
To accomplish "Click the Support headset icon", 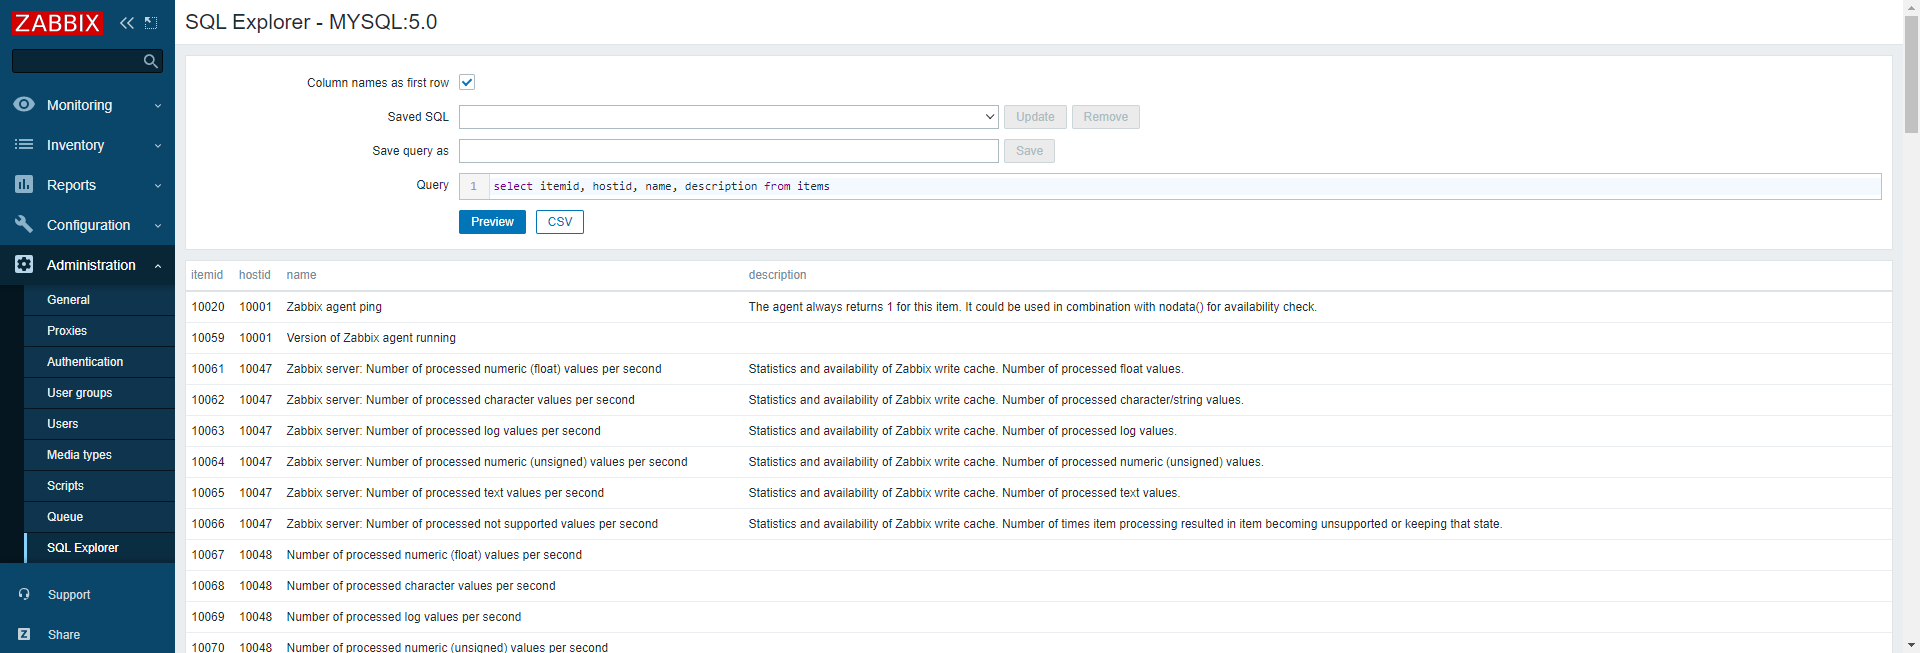I will [x=24, y=594].
